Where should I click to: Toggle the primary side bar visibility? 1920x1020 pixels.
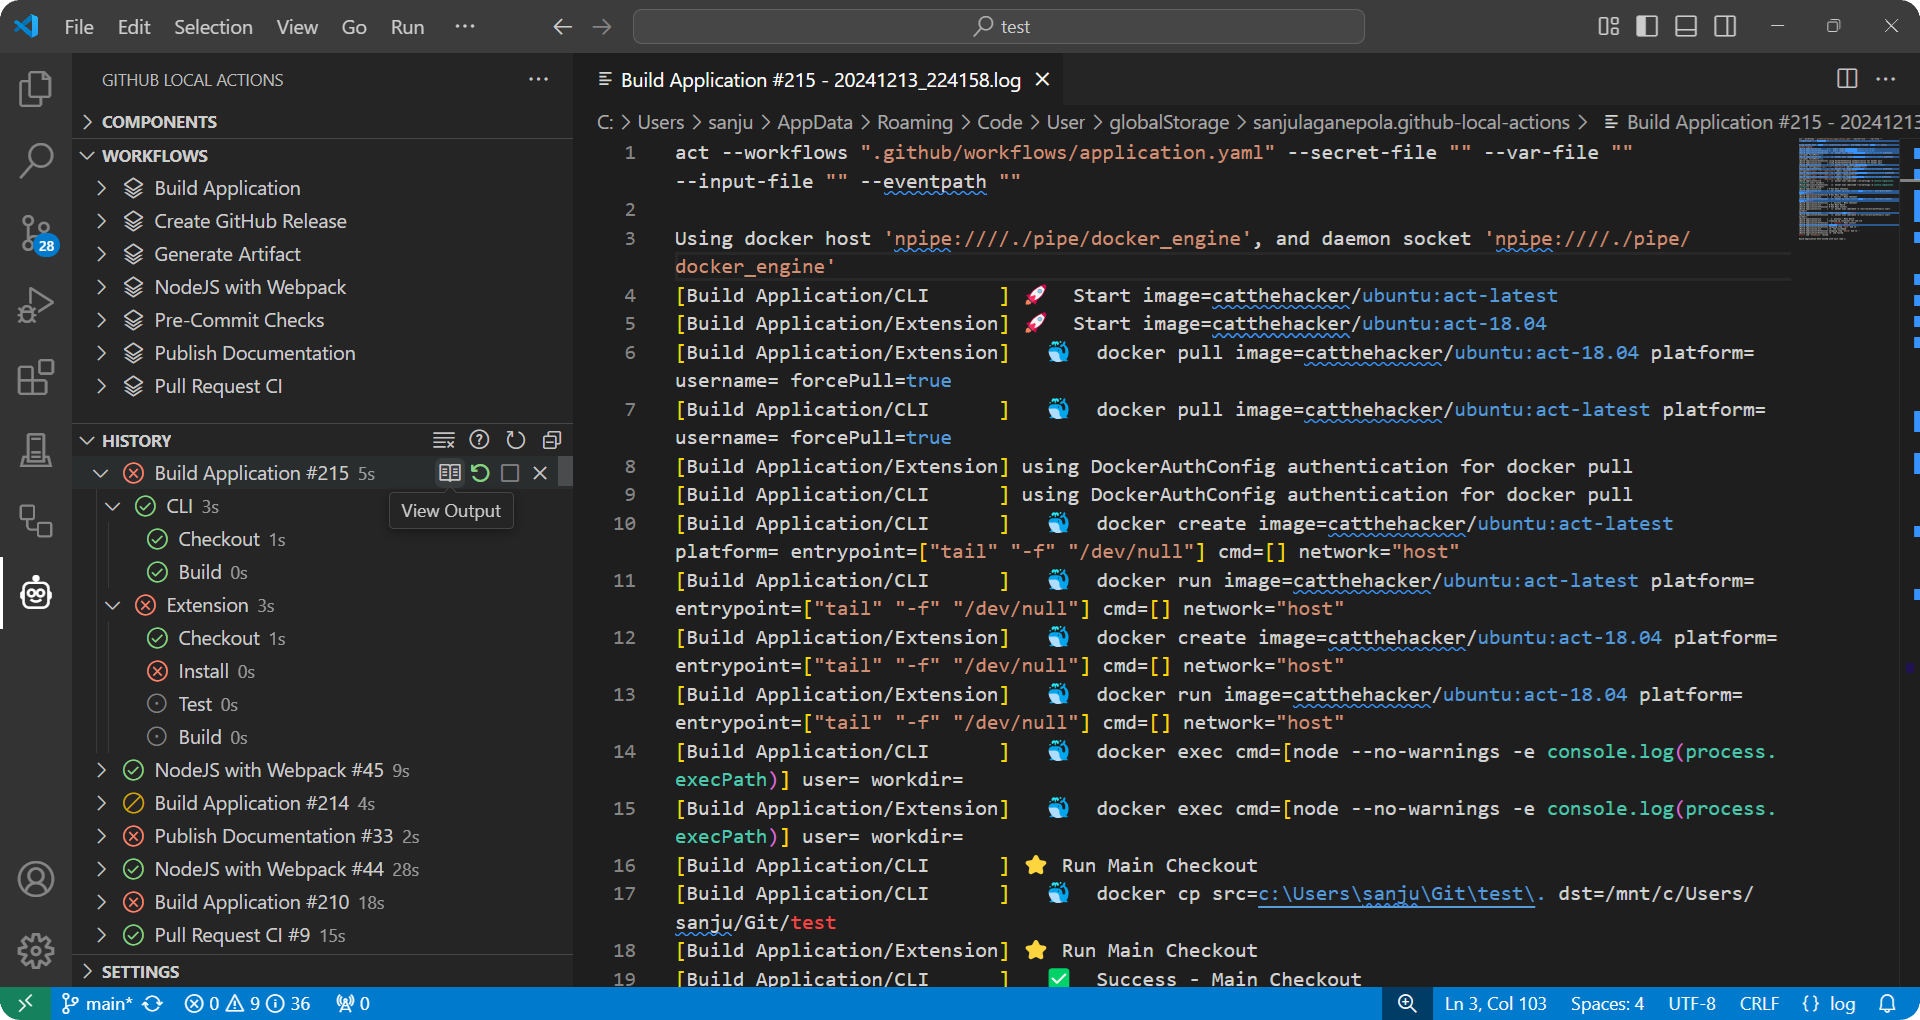tap(1647, 27)
